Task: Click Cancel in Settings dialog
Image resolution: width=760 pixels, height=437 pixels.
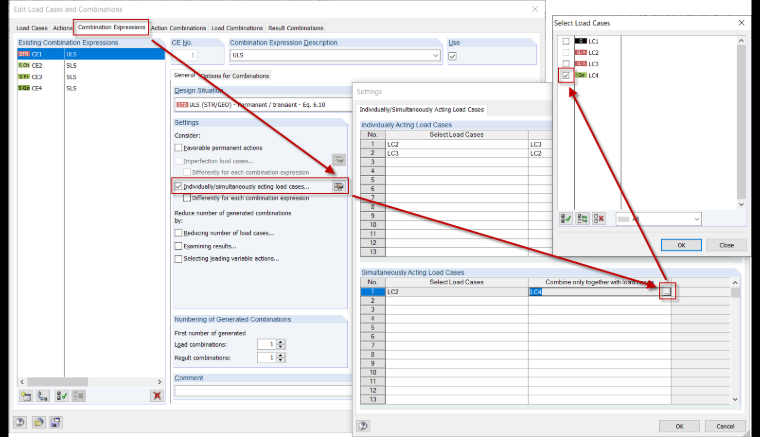Action: [x=725, y=426]
